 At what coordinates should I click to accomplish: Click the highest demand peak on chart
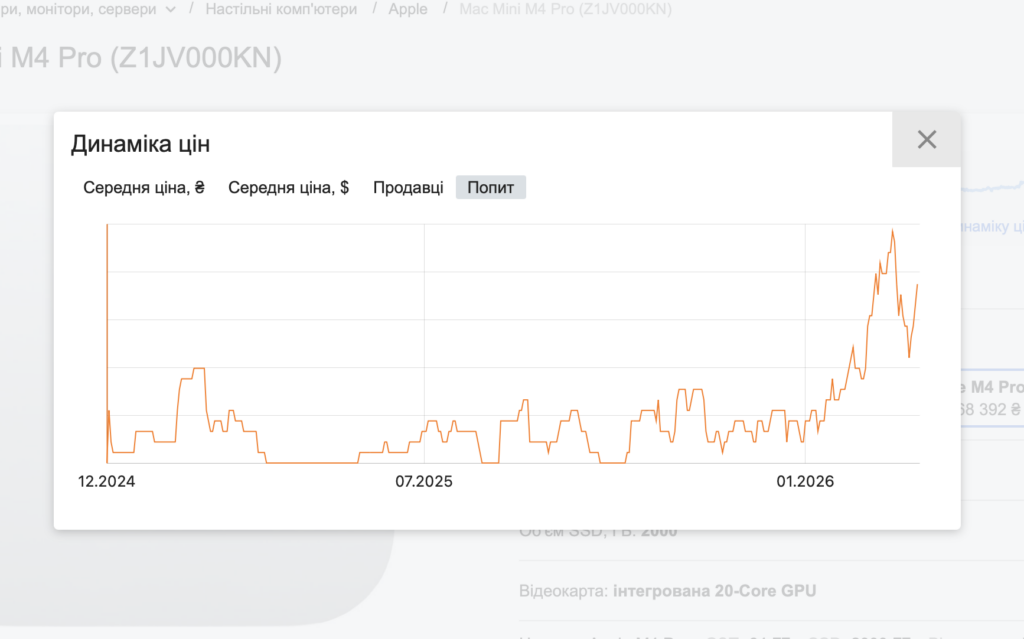892,231
